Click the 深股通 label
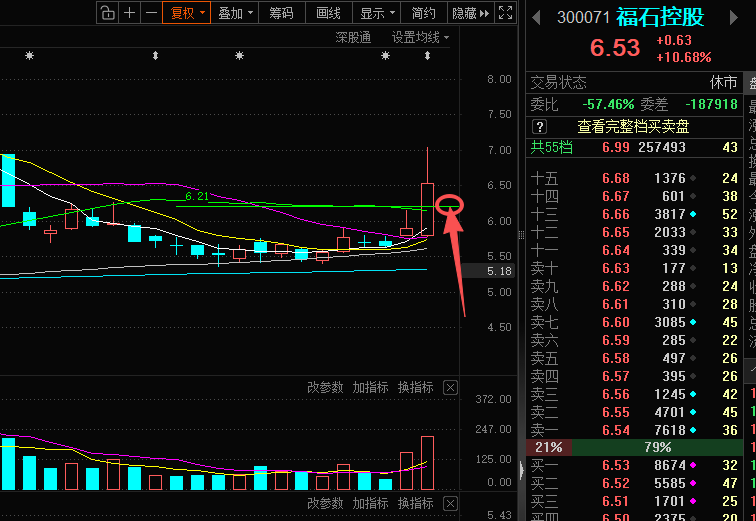 [353, 37]
